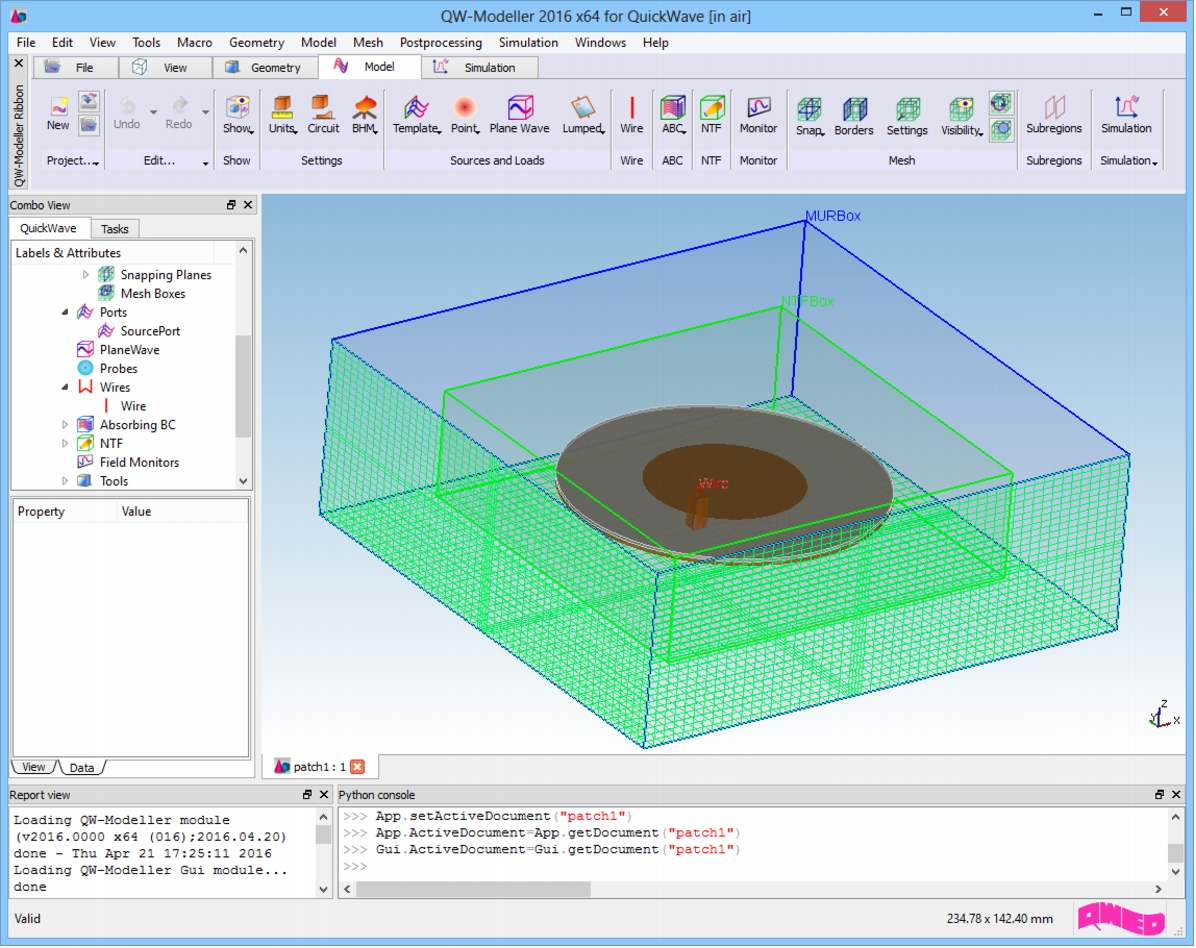Viewport: 1196px width, 948px height.
Task: Collapse the Wires tree node
Action: pyautogui.click(x=65, y=387)
